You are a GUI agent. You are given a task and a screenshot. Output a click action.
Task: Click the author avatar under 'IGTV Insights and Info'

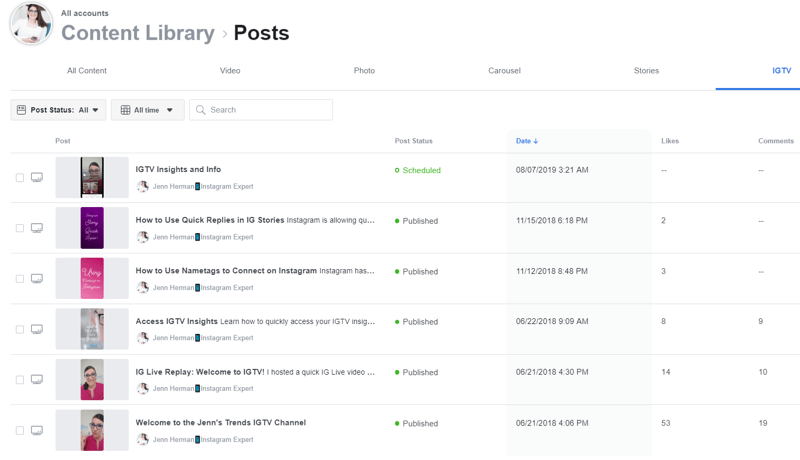[143, 186]
